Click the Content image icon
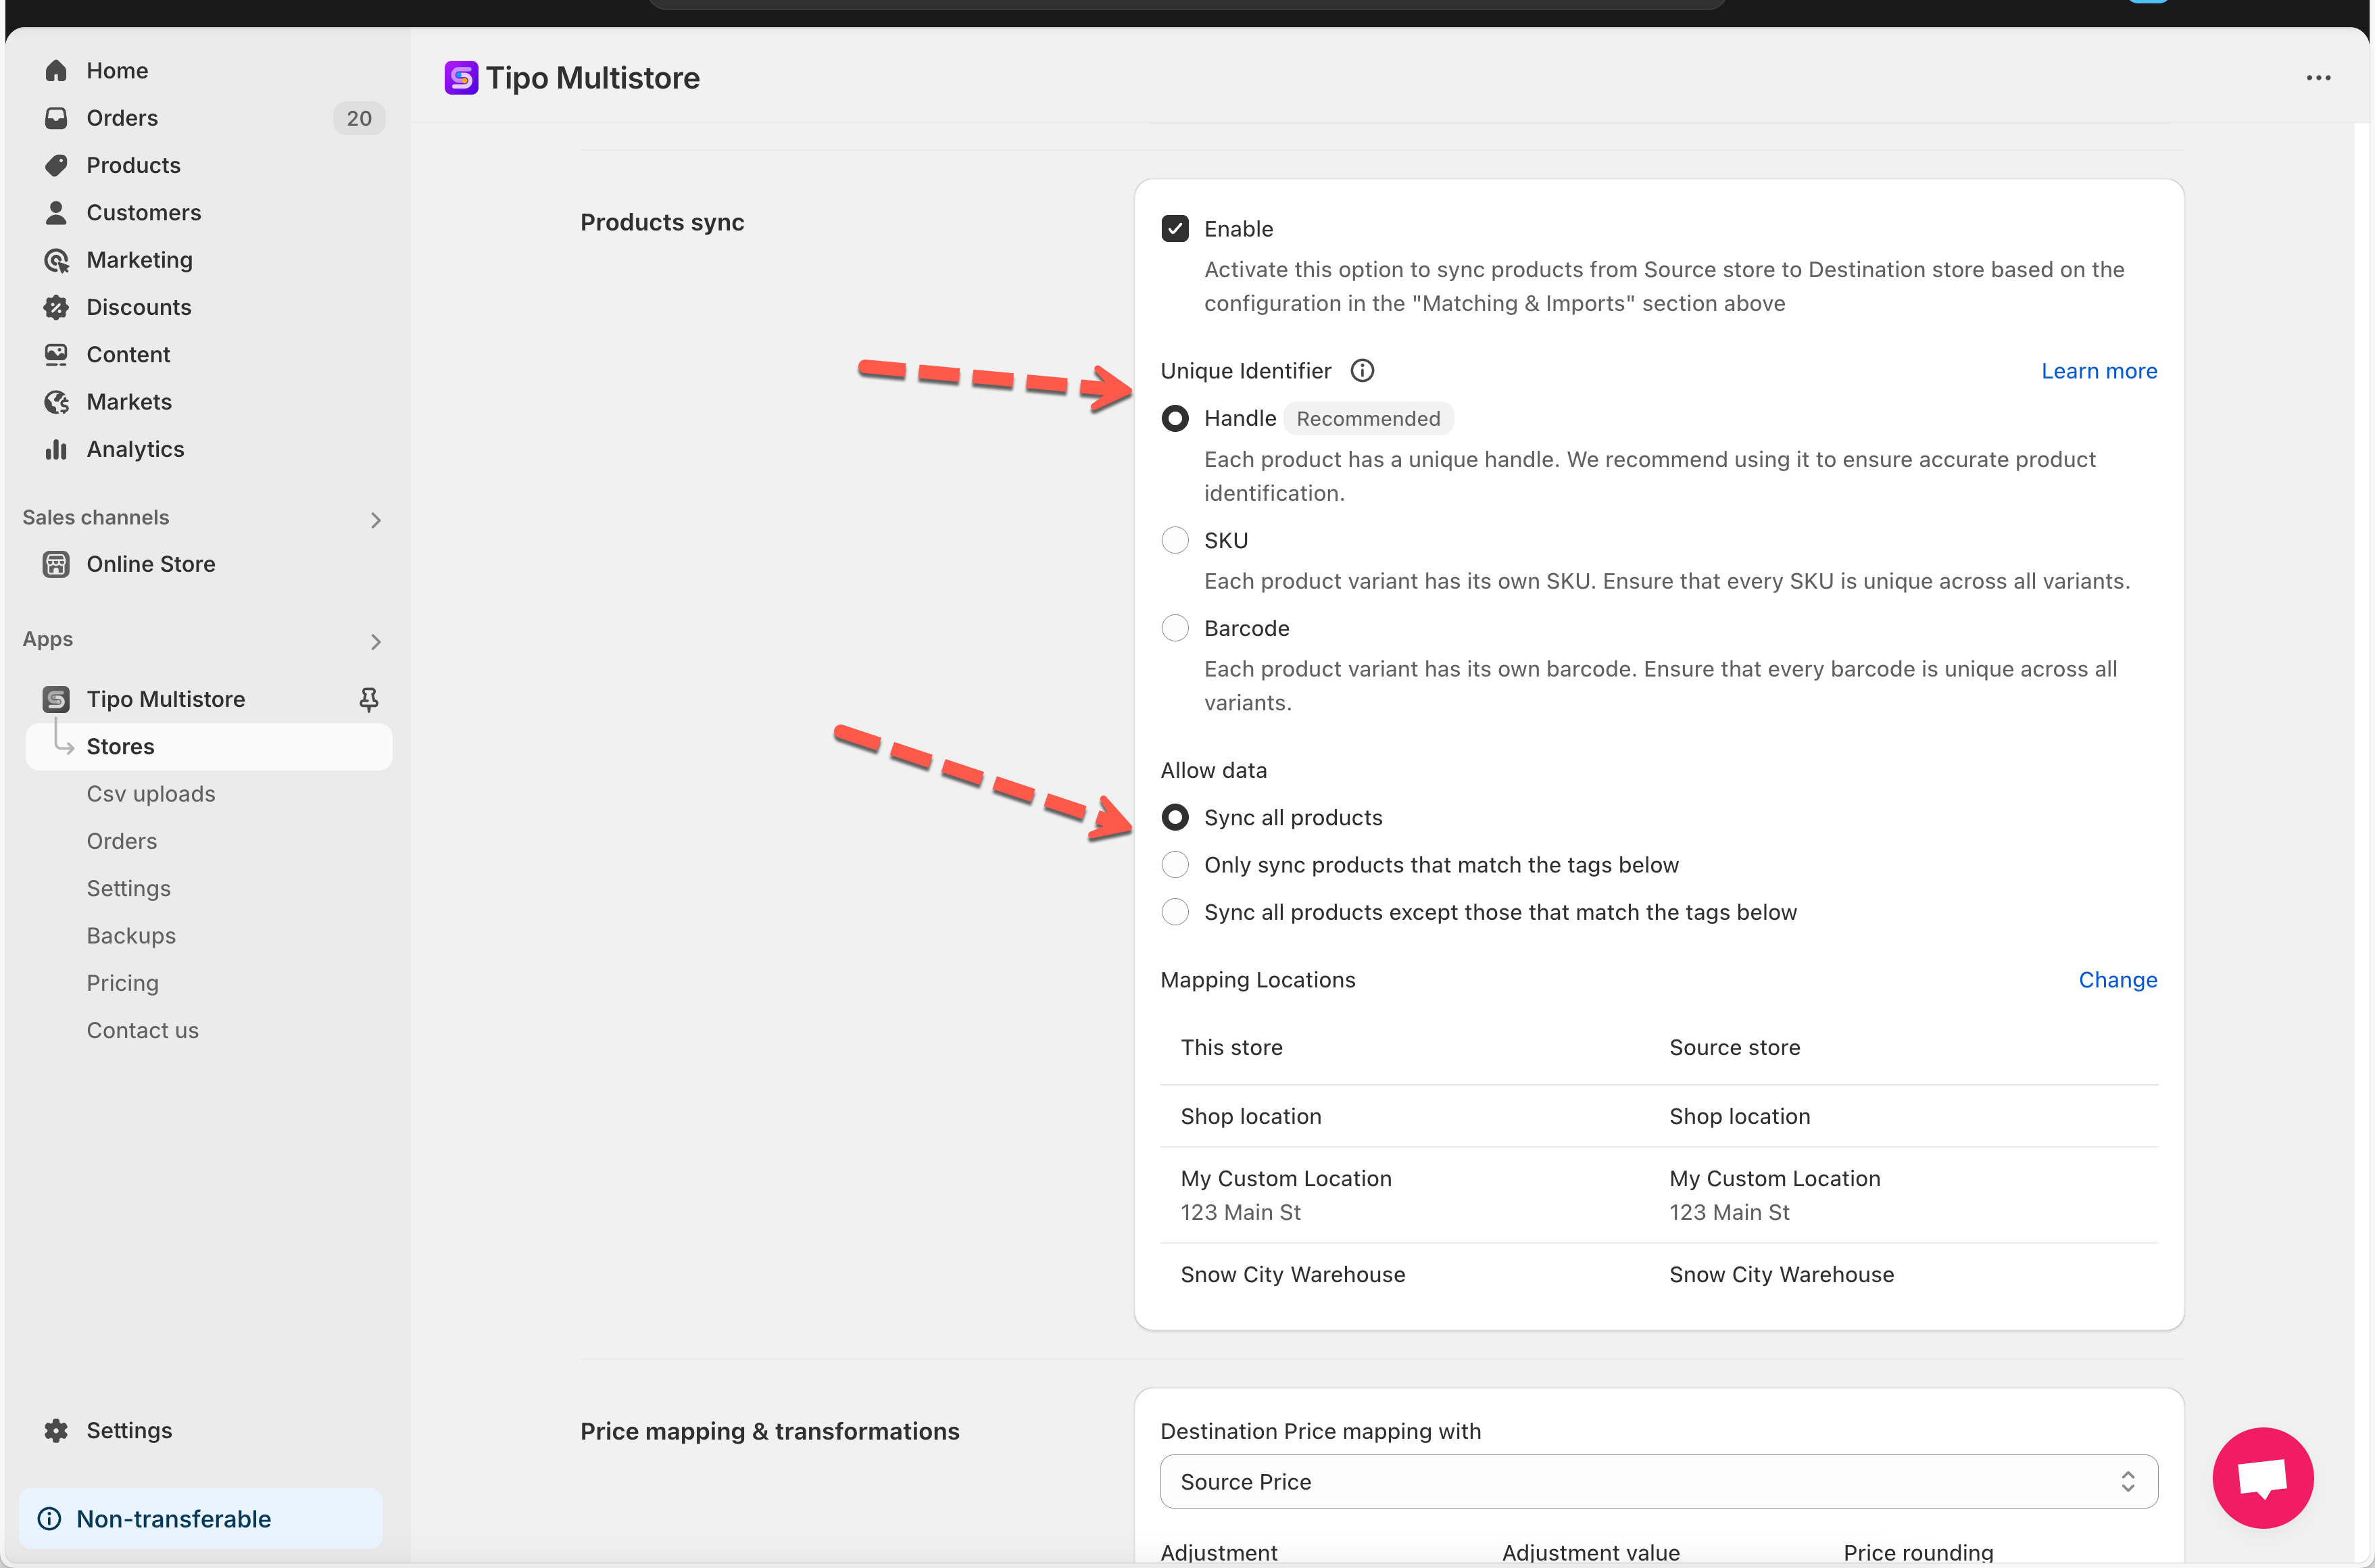The height and width of the screenshot is (1568, 2375). [56, 354]
